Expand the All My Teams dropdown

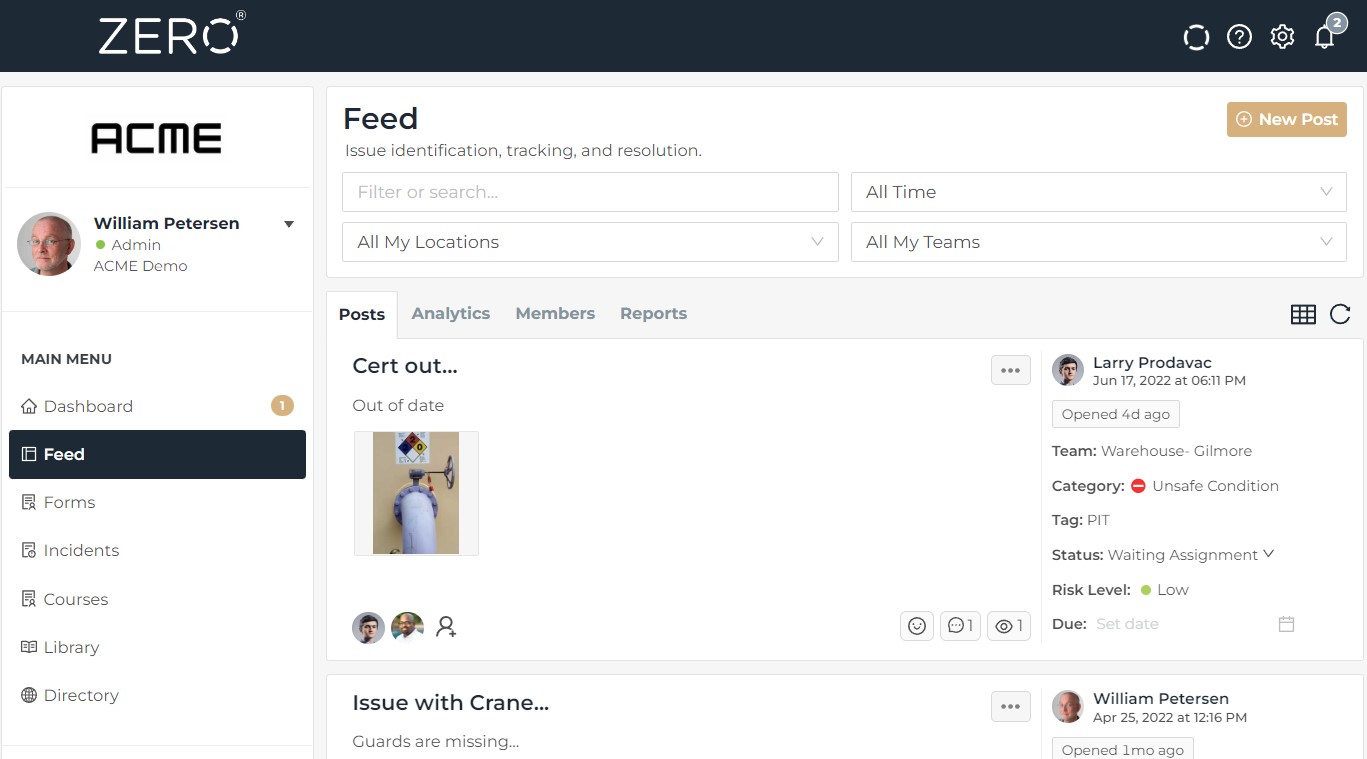point(1098,242)
